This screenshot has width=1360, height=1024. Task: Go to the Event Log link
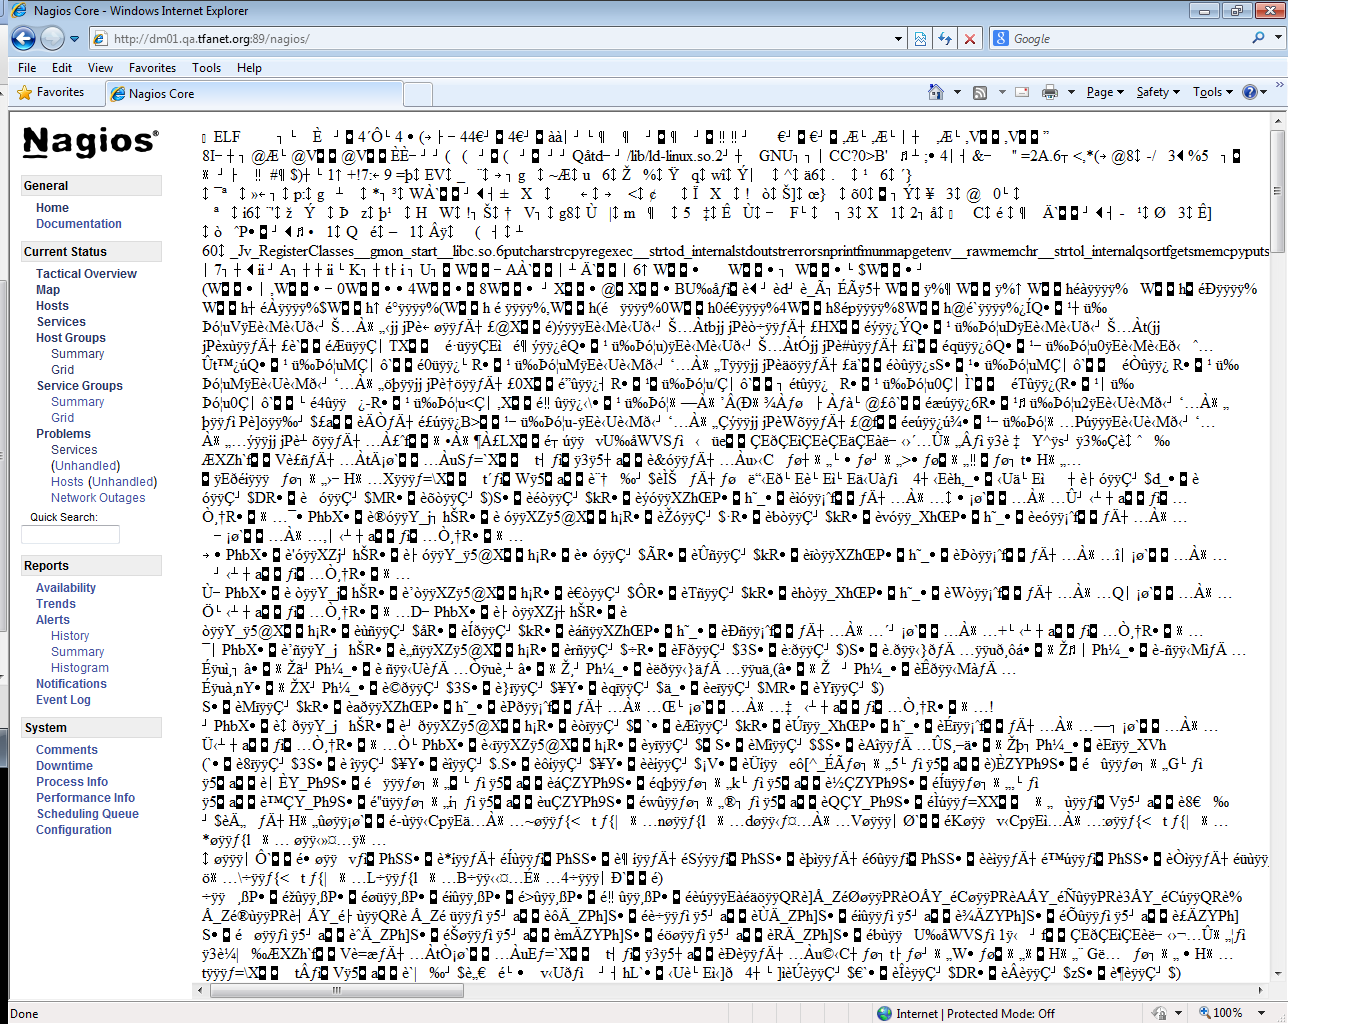(x=63, y=700)
